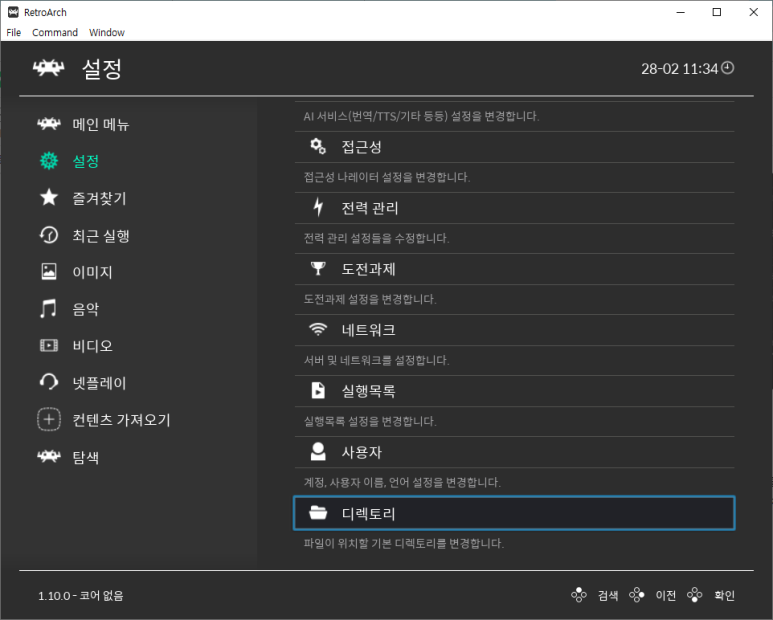Open 도전과제 settings entry
The width and height of the screenshot is (773, 620).
pyautogui.click(x=515, y=269)
